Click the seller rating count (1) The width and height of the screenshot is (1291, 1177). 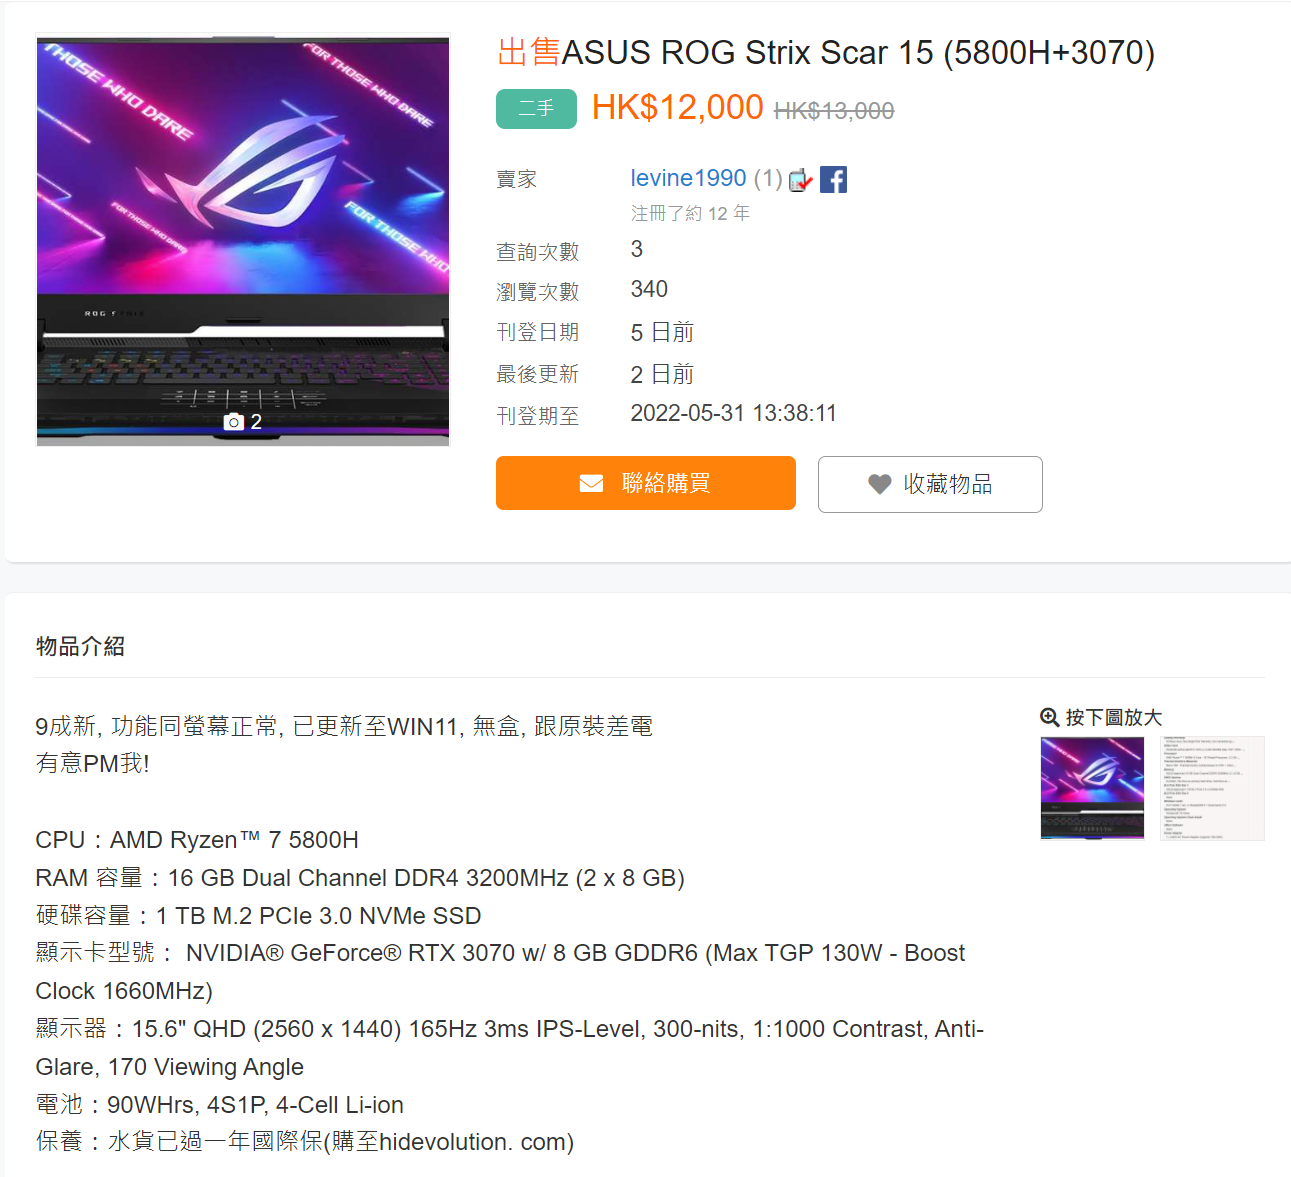pyautogui.click(x=768, y=178)
